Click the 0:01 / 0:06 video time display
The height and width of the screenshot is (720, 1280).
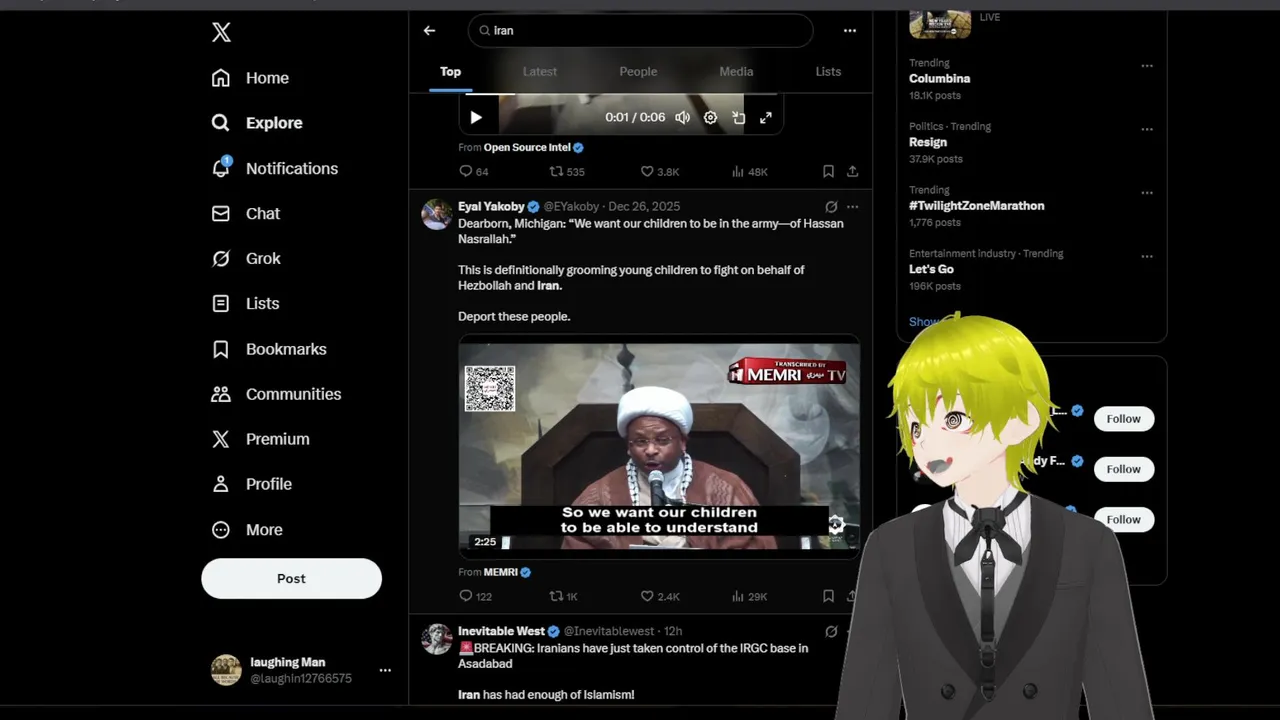coord(635,117)
